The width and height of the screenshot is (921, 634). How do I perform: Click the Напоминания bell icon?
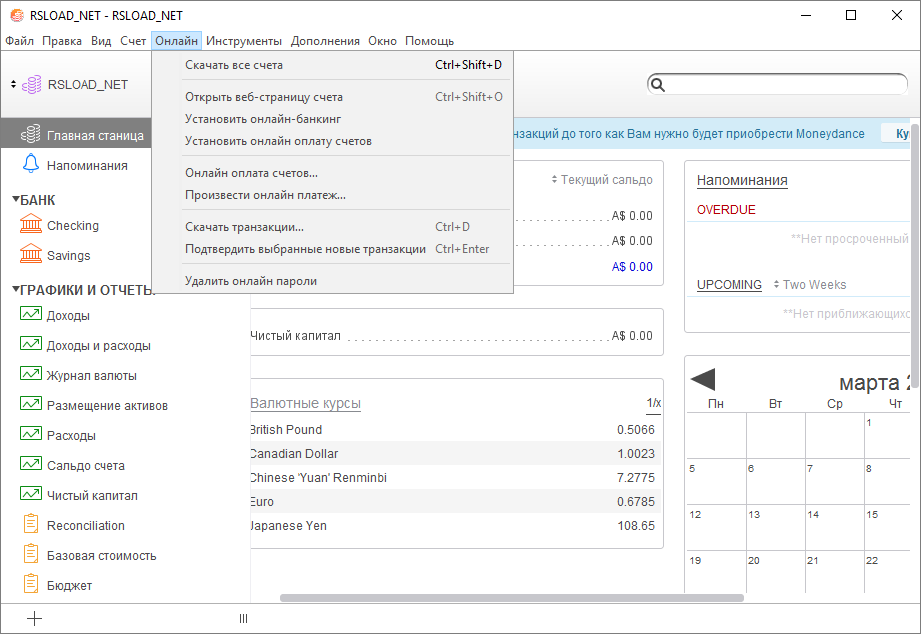pyautogui.click(x=31, y=165)
